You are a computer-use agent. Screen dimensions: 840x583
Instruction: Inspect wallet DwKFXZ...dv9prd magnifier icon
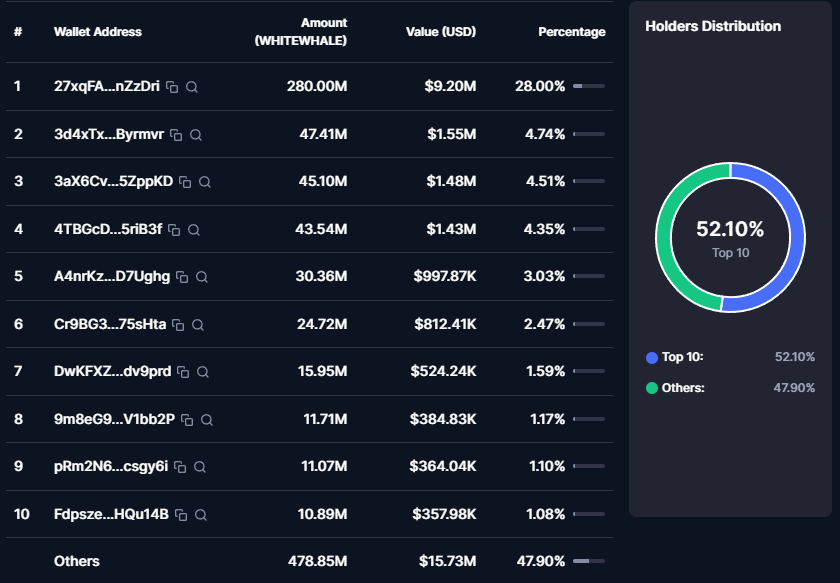(203, 372)
